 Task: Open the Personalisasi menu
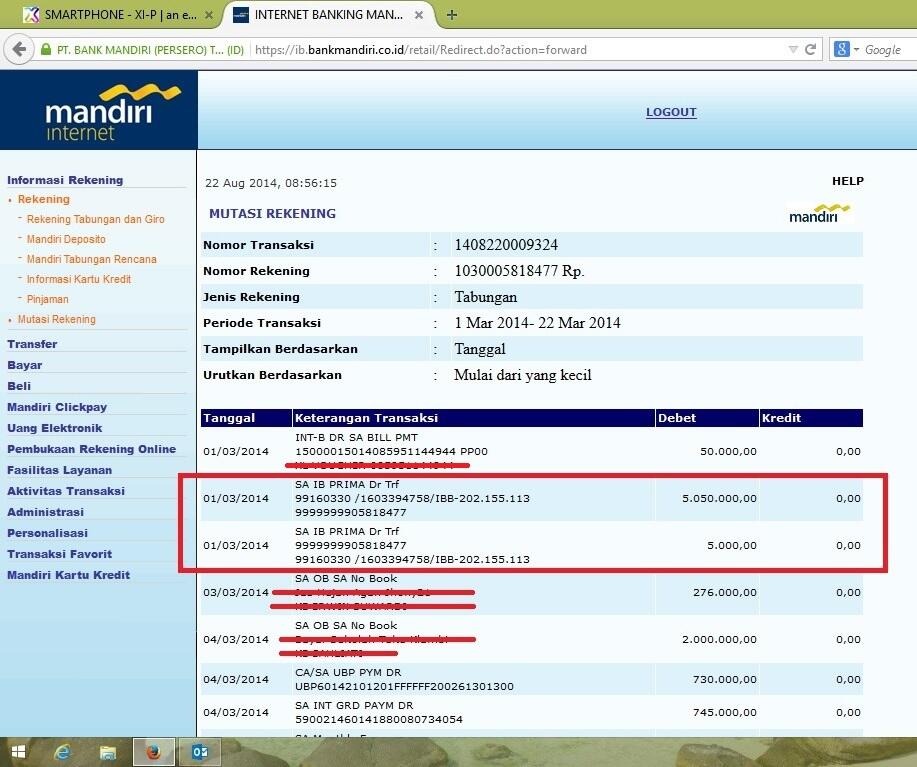pos(47,533)
